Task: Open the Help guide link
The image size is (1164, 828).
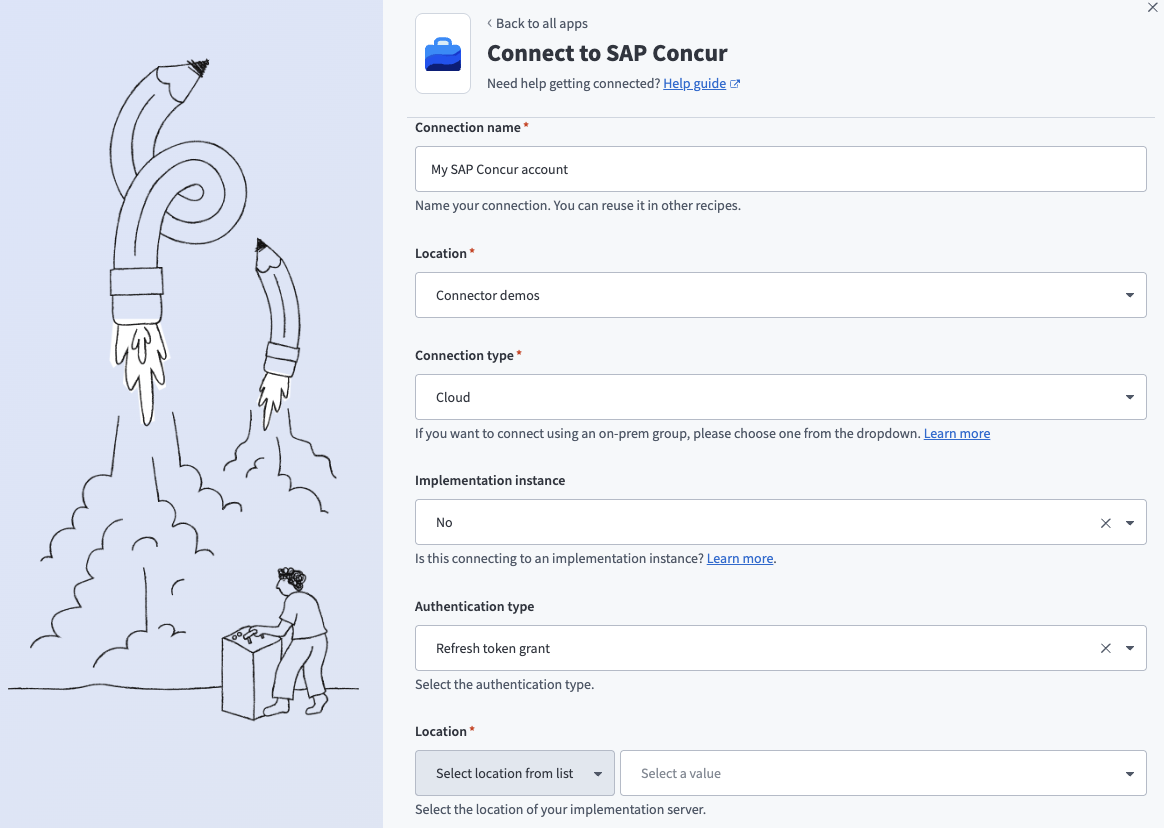Action: [694, 83]
